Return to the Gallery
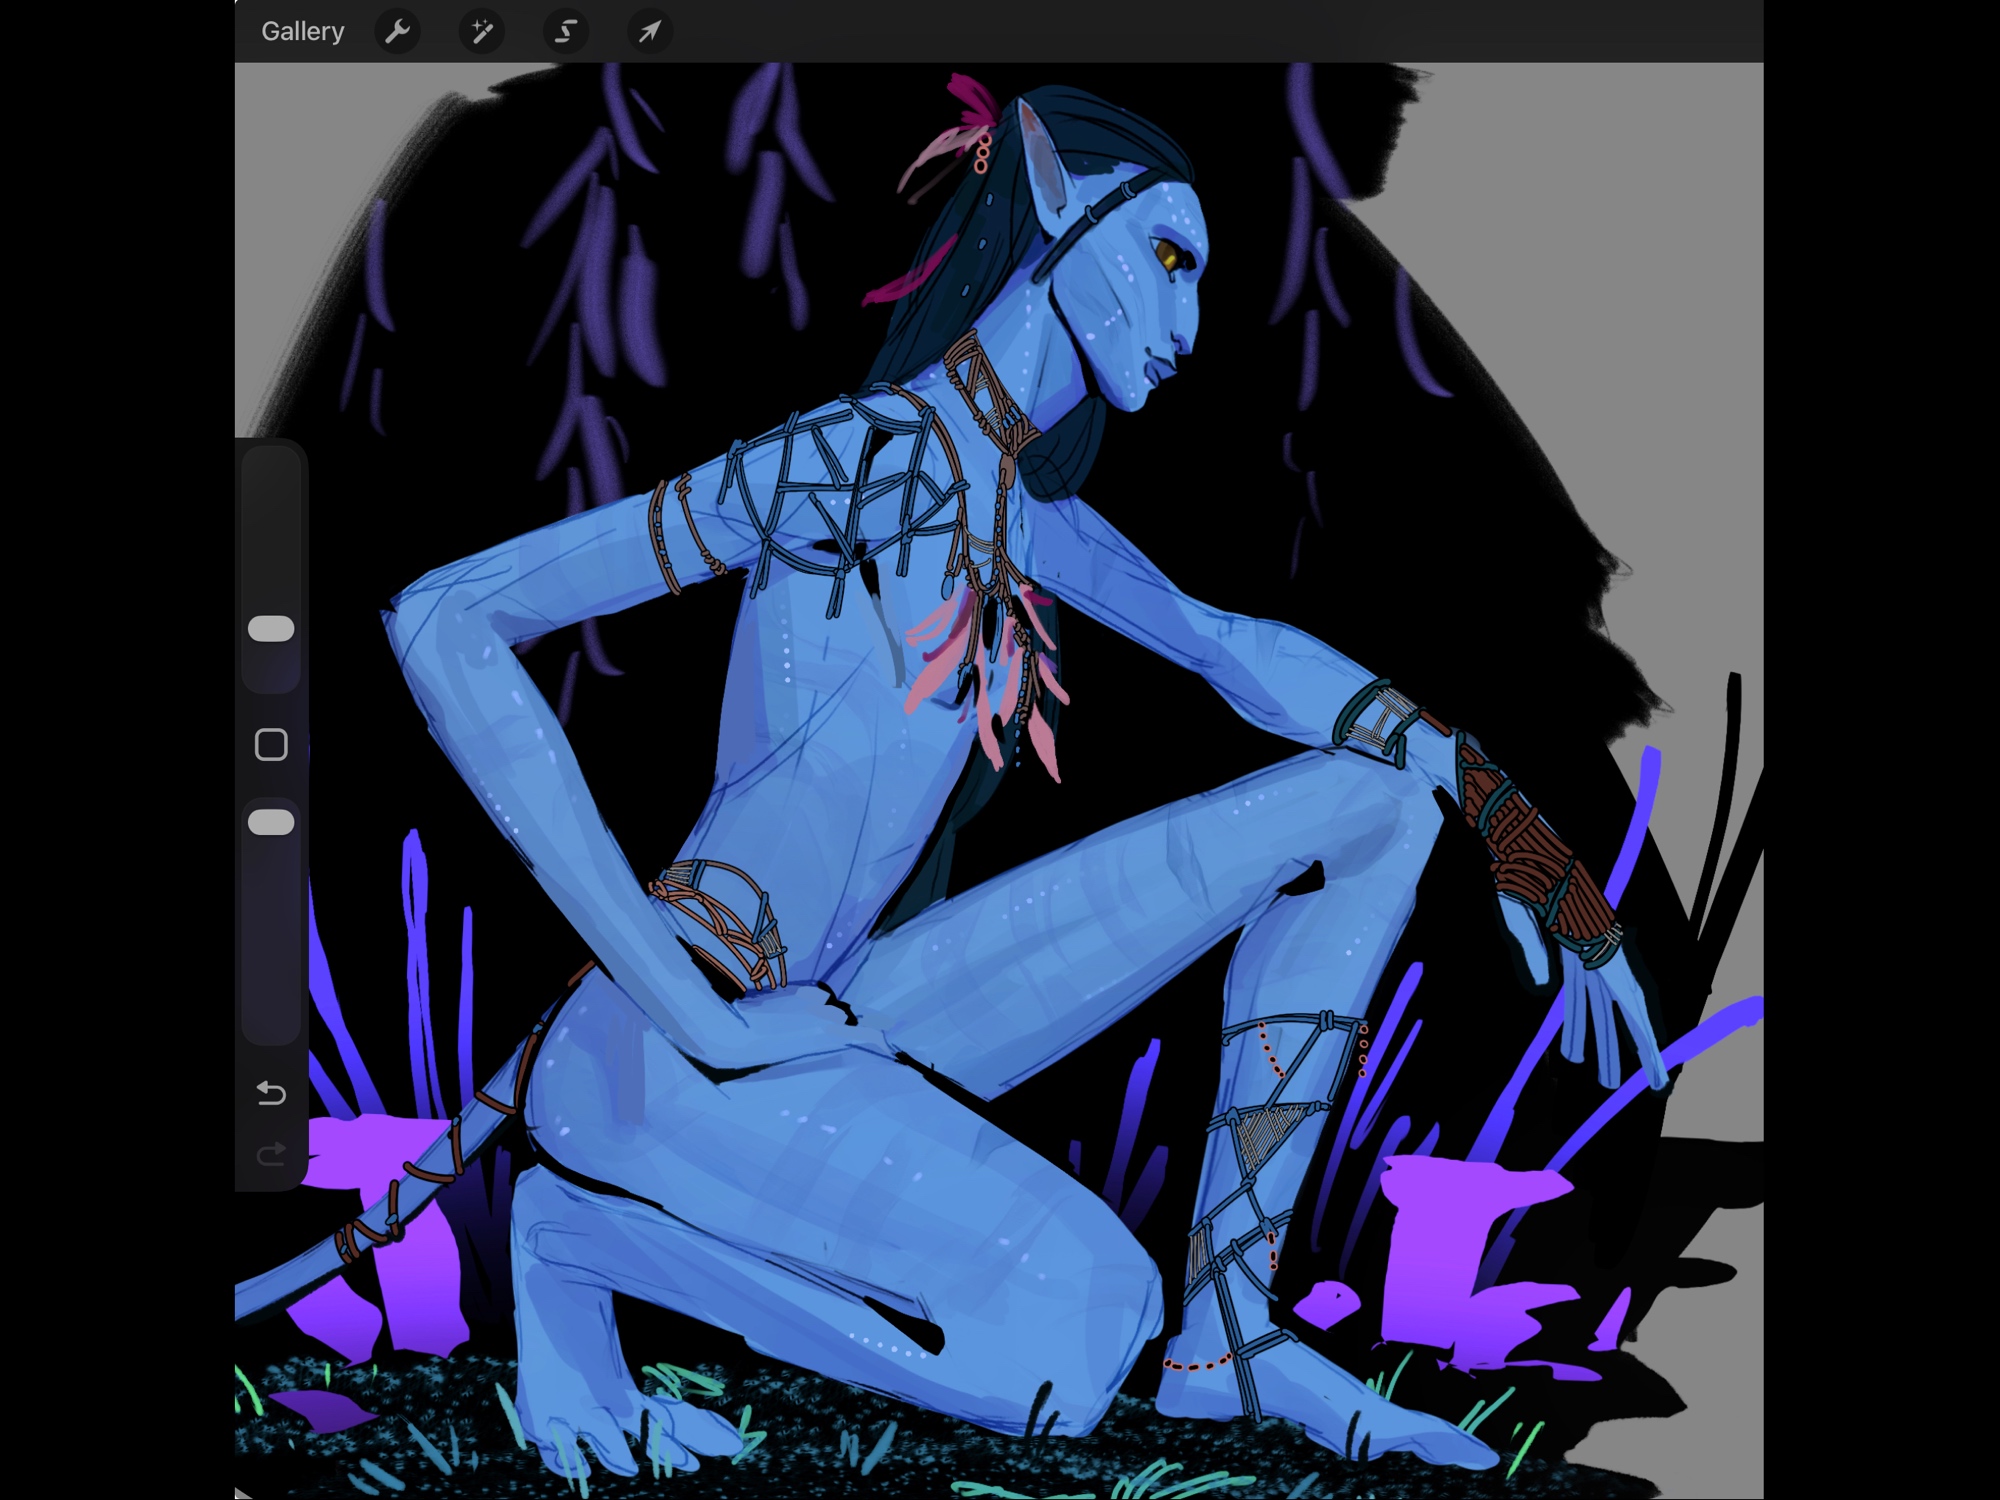2000x1500 pixels. point(302,32)
